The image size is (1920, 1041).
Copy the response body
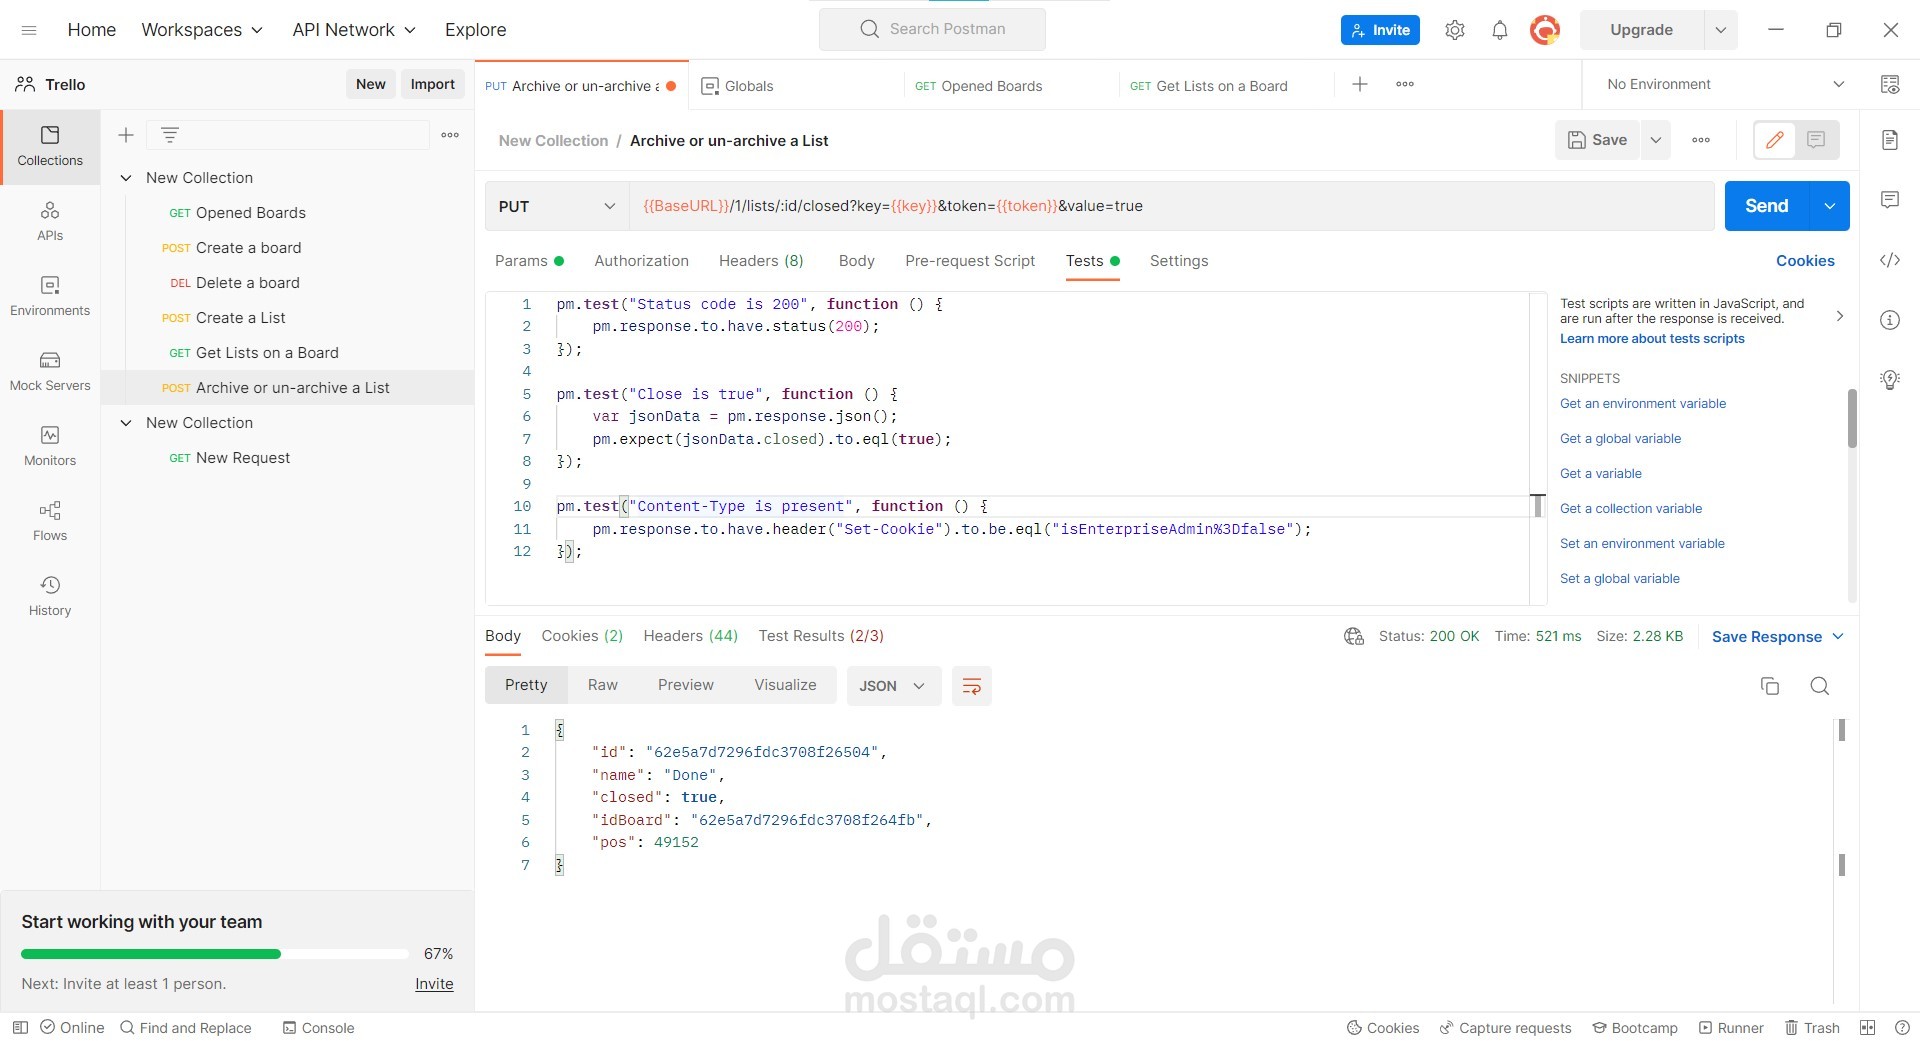point(1770,686)
